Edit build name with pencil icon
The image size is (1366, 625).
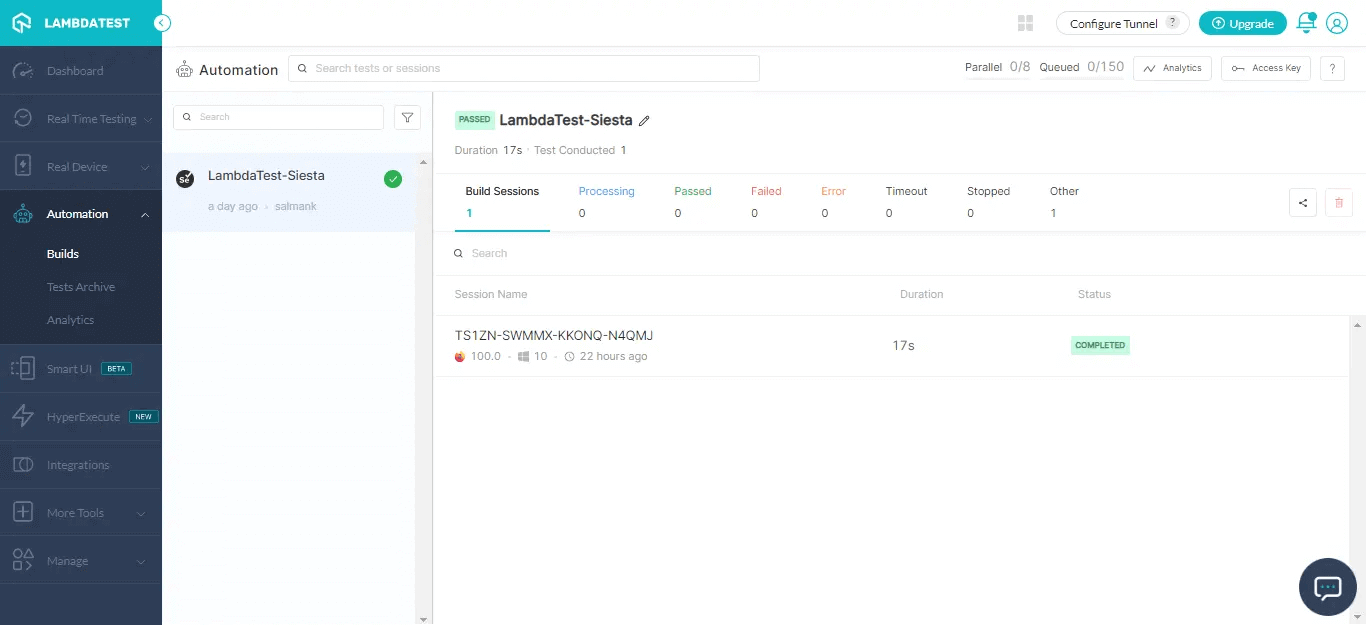(645, 121)
